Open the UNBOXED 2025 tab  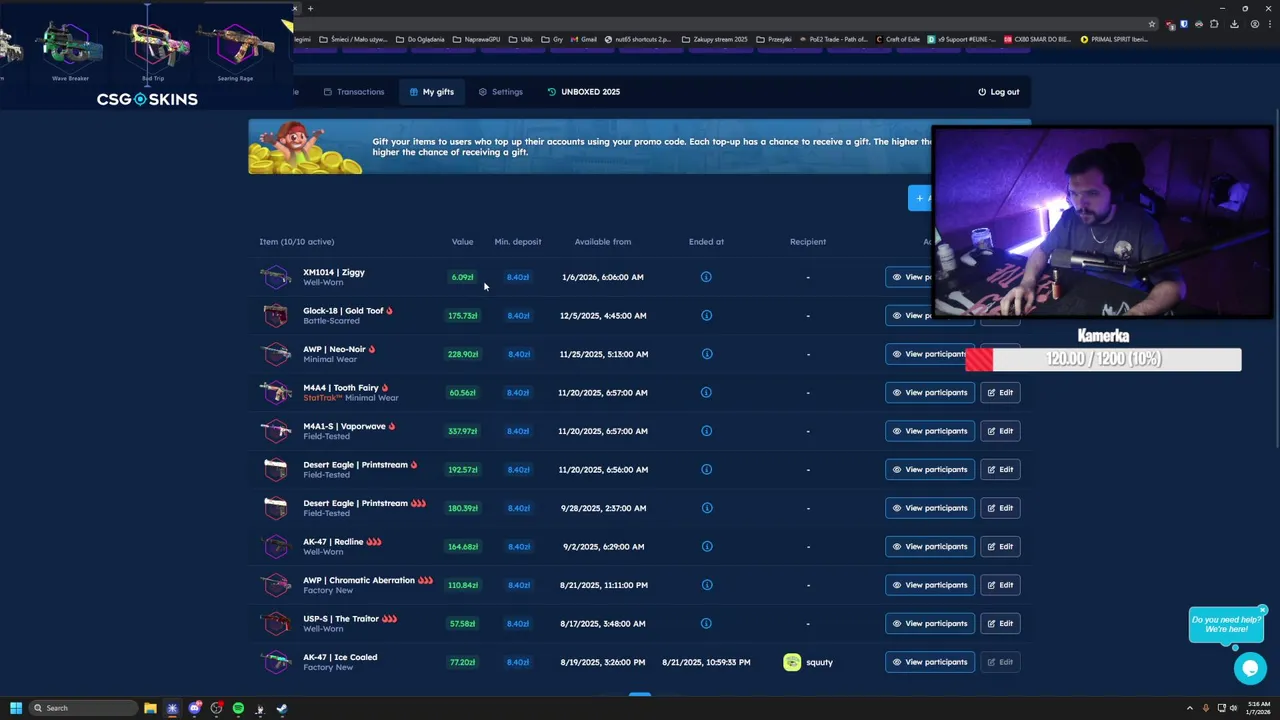point(584,92)
